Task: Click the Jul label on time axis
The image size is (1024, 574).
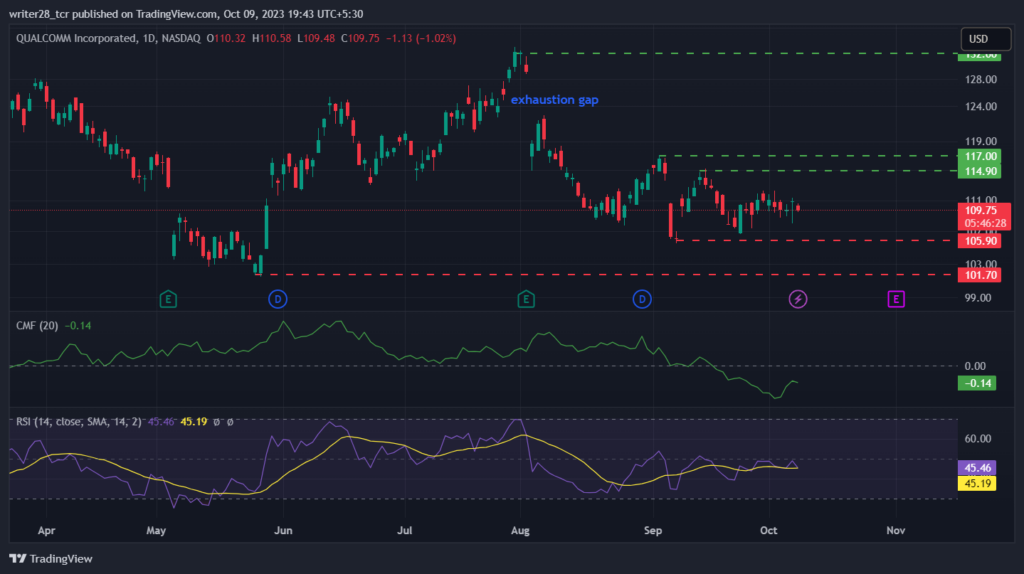Action: tap(404, 530)
